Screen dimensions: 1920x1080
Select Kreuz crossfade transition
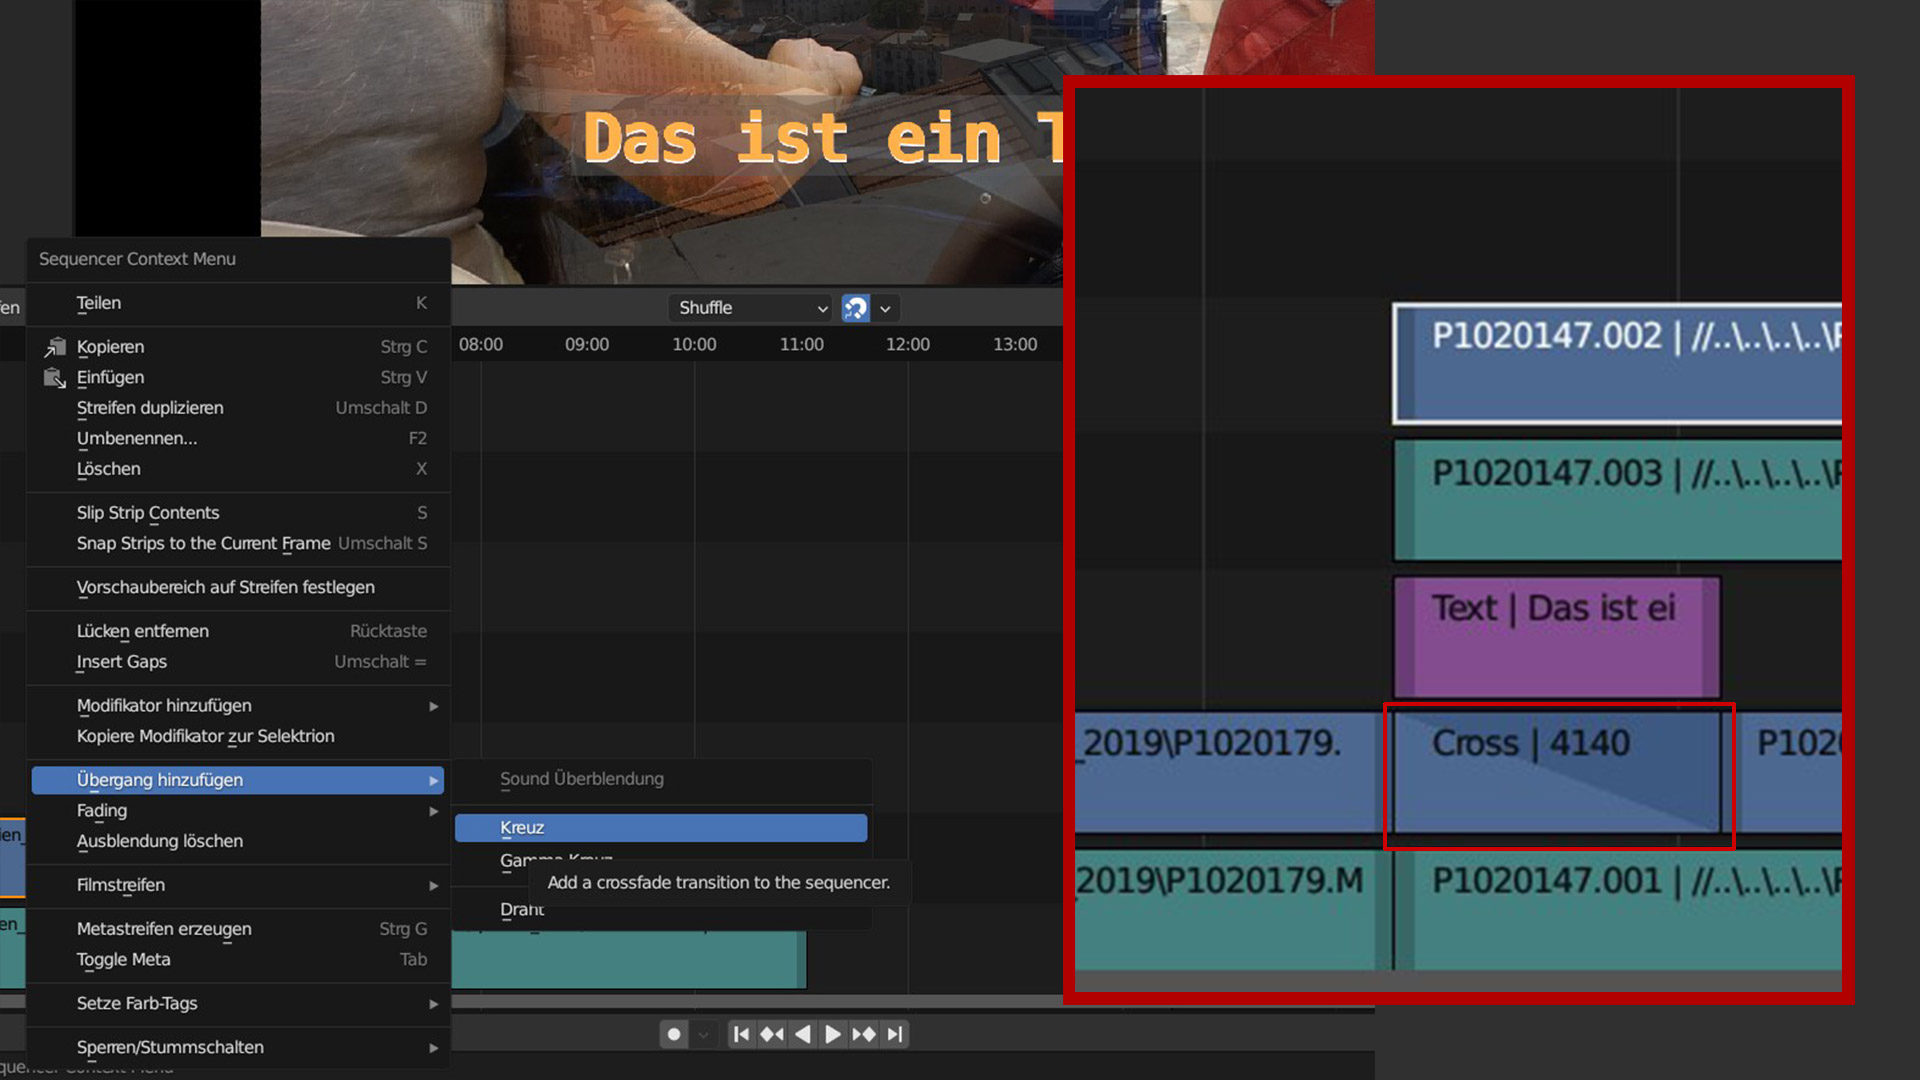coord(661,828)
